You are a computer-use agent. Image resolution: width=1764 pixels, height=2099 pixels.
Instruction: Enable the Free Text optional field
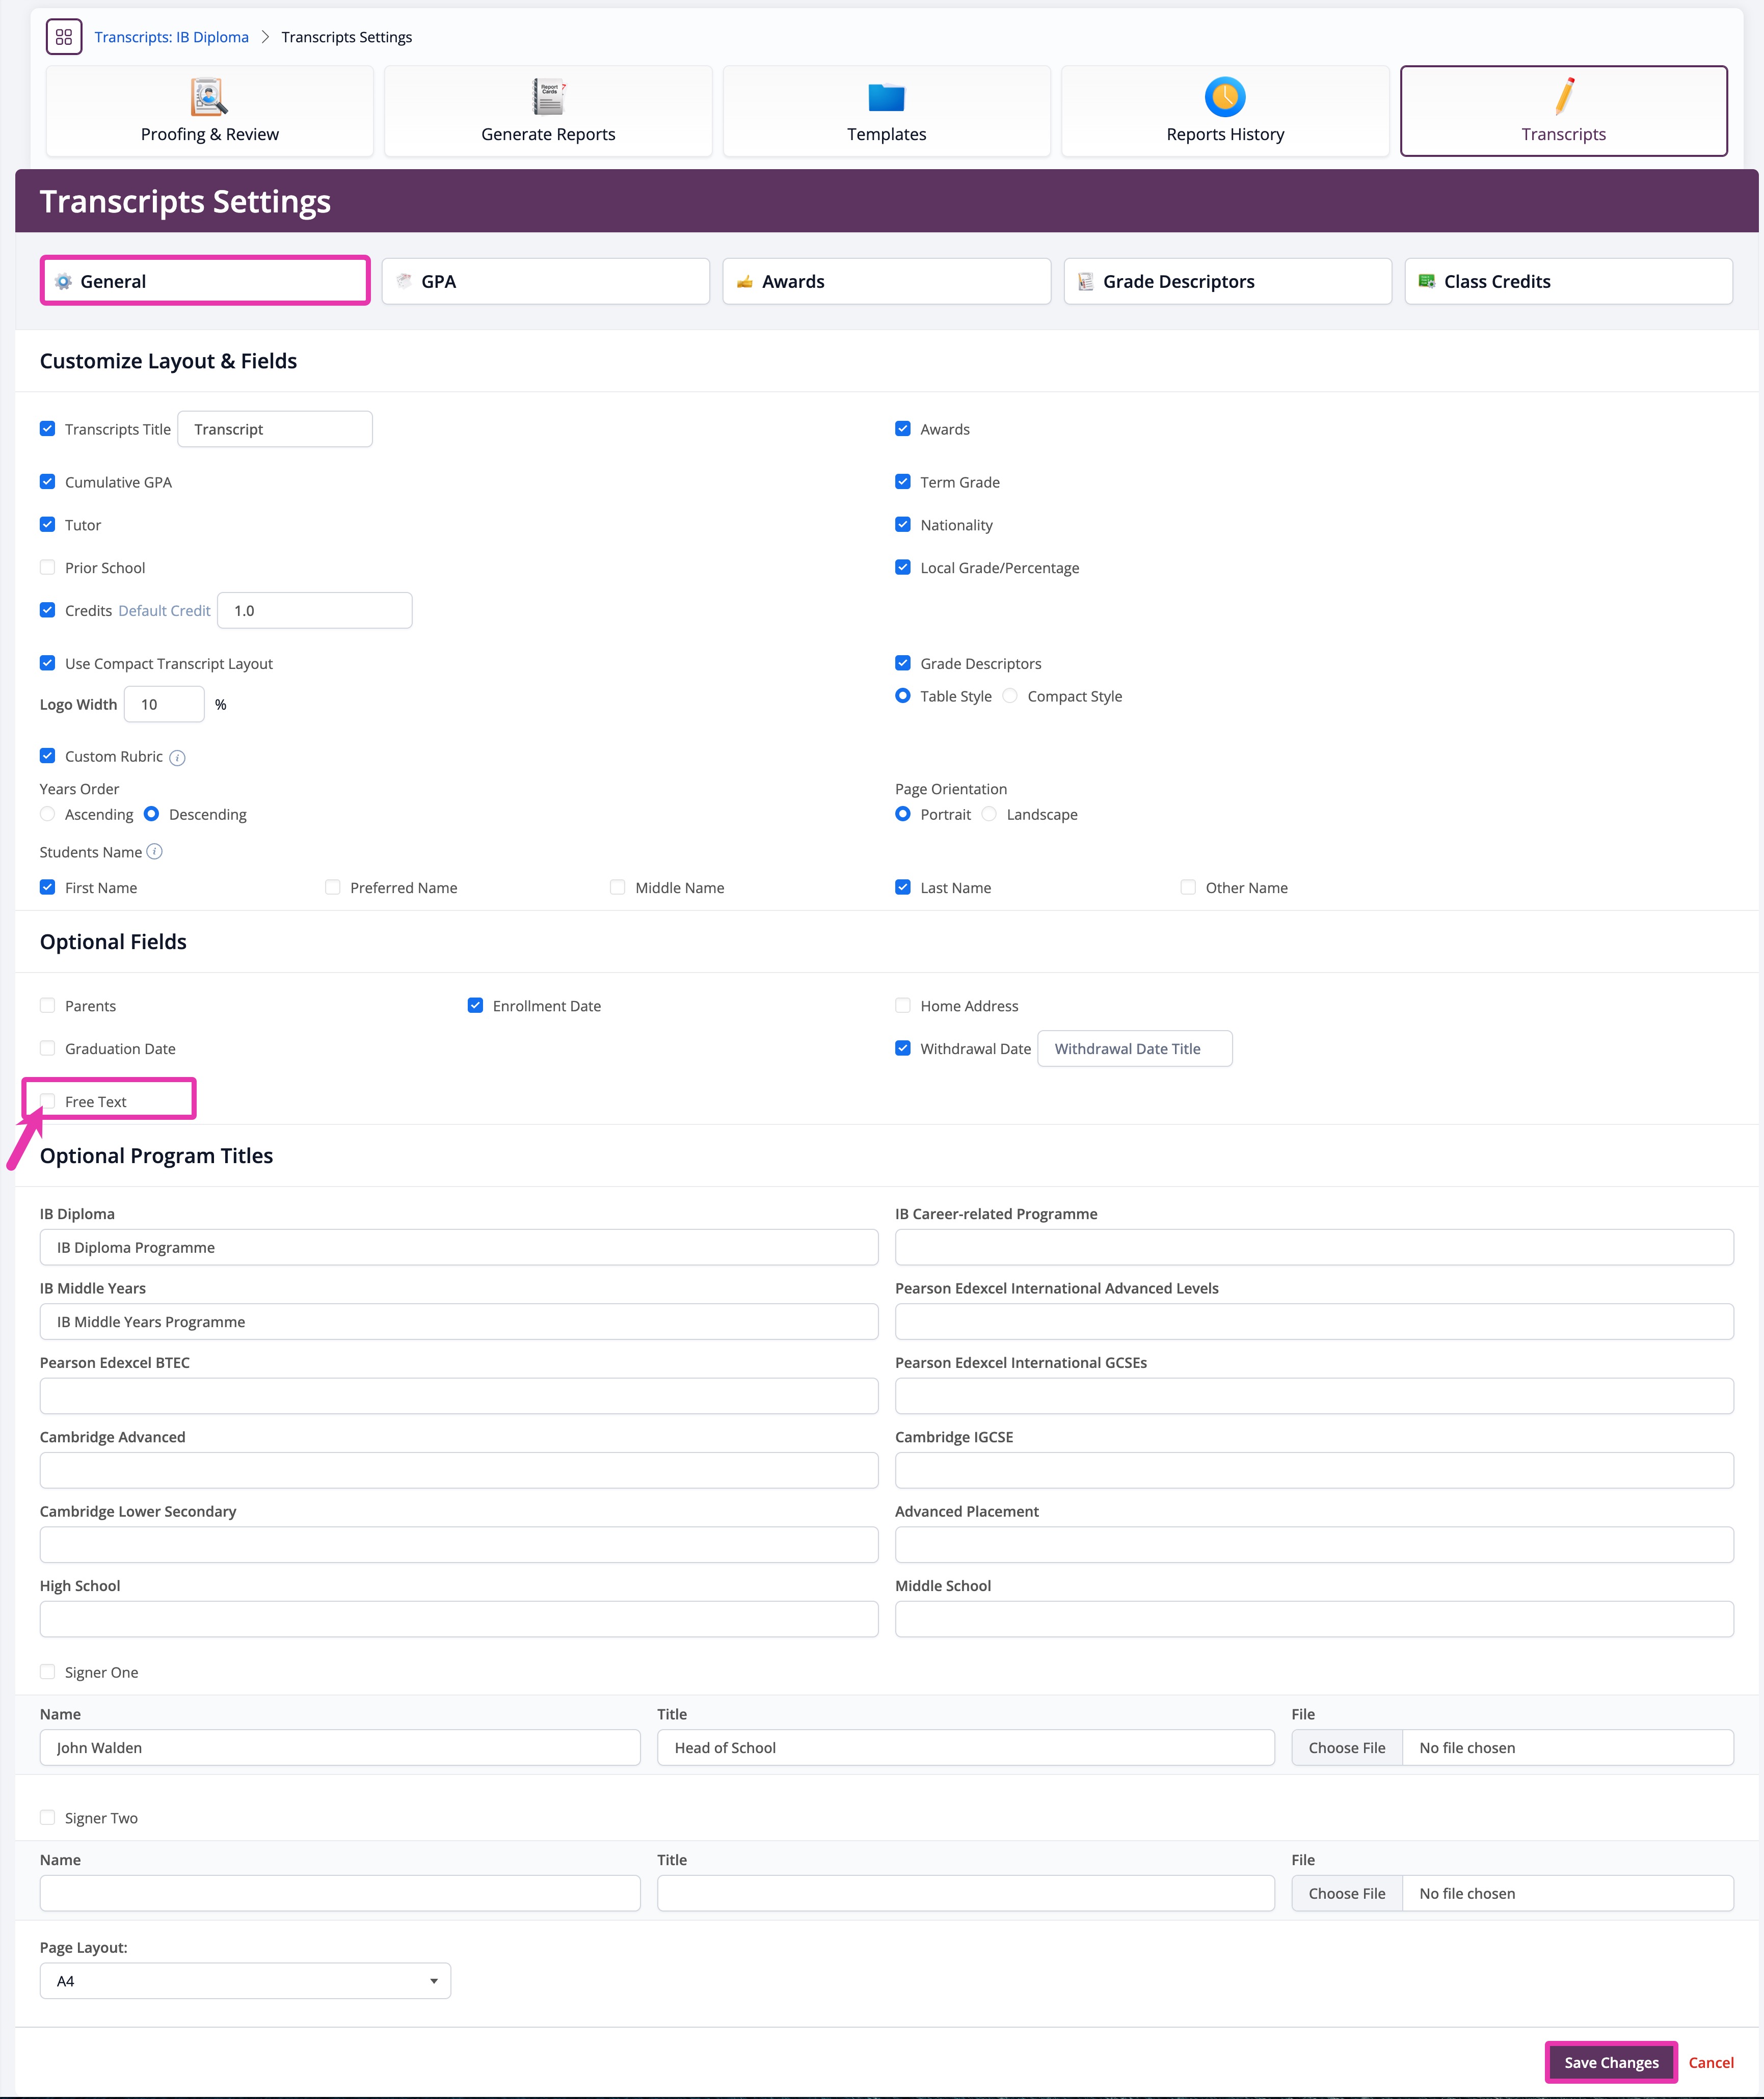tap(47, 1100)
